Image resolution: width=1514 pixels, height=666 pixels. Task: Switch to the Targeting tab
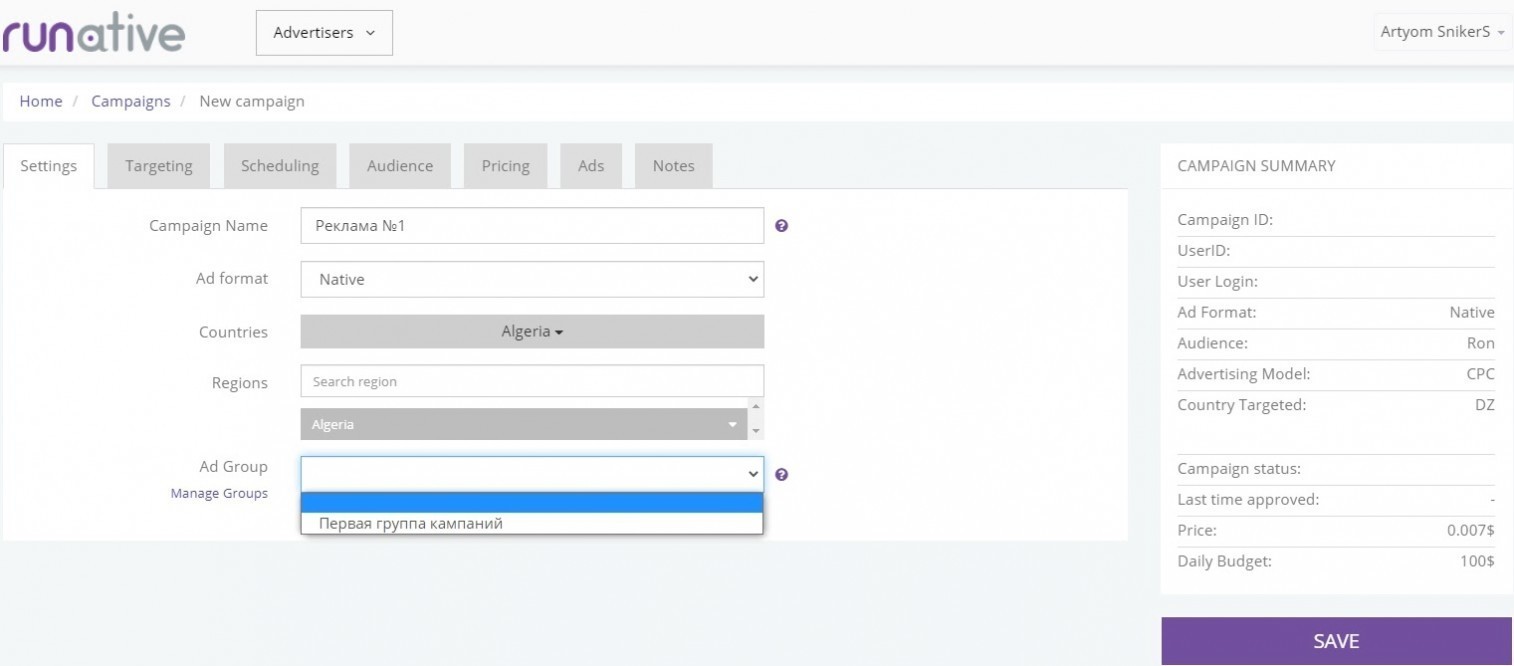pyautogui.click(x=159, y=166)
